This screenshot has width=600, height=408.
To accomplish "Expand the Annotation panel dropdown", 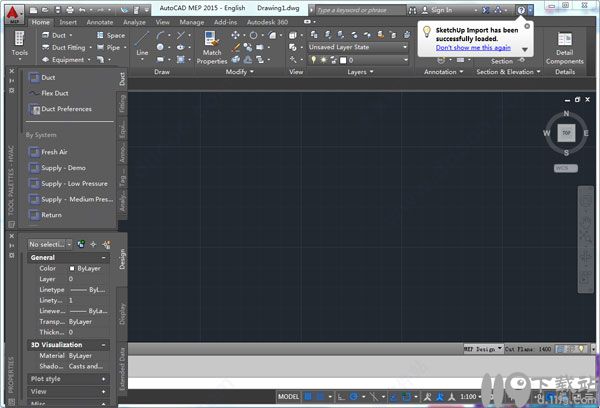I will 443,72.
